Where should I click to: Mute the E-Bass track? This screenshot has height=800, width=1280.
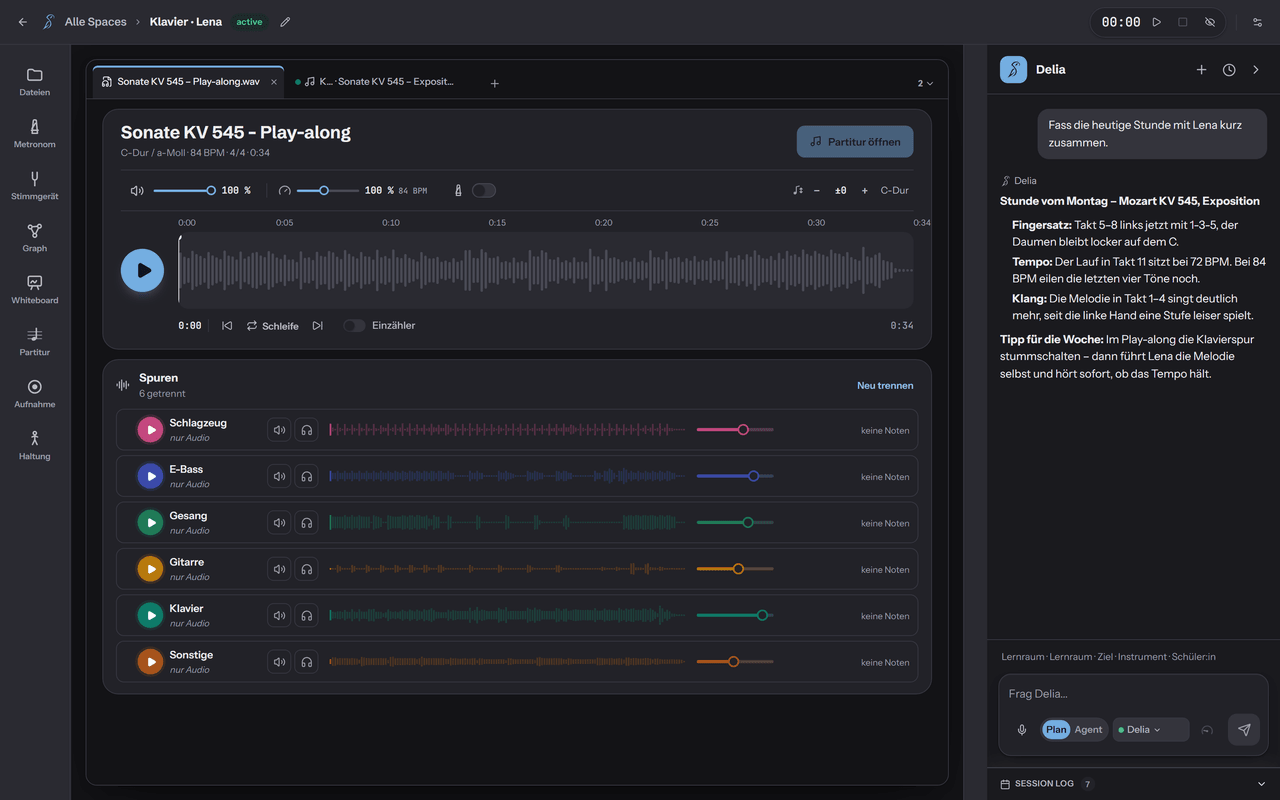coord(279,477)
